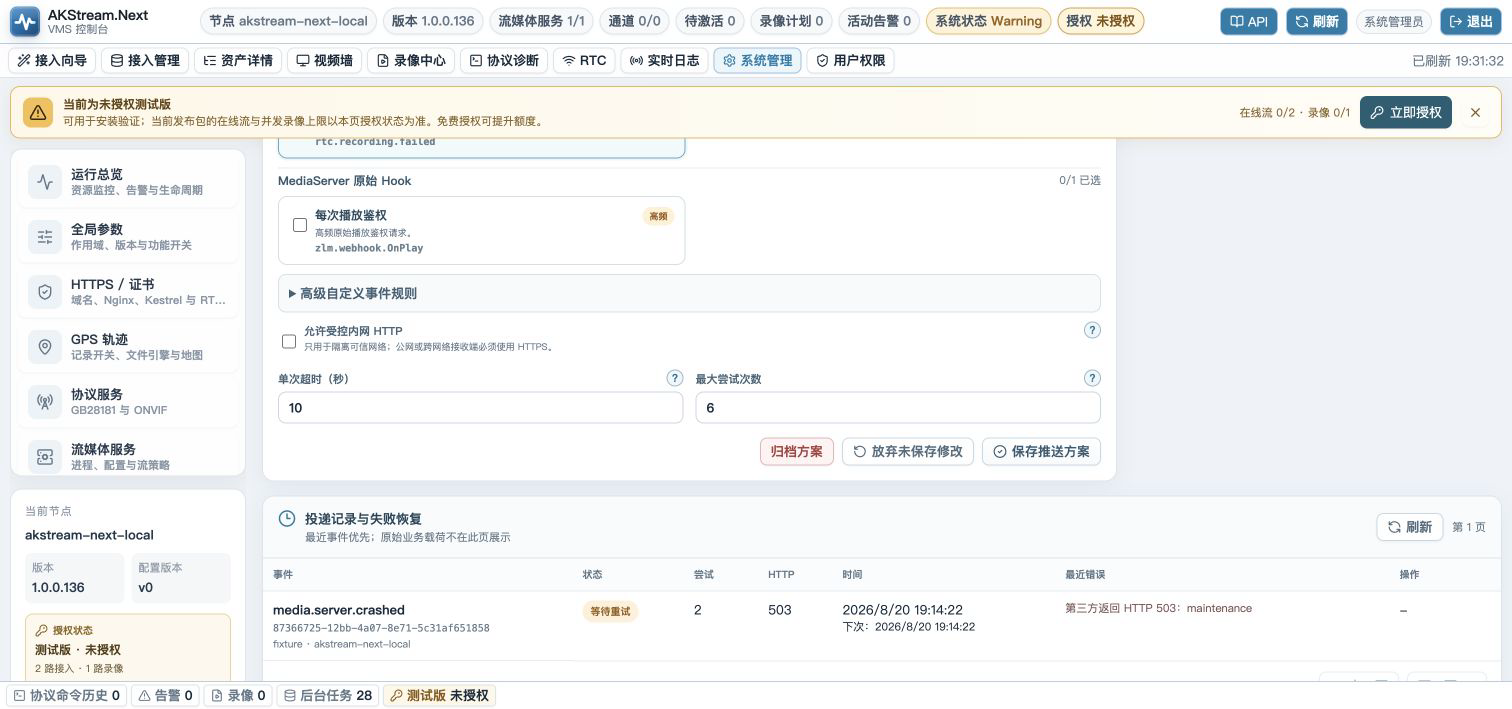Click help icon next to 单次超时（秒）

click(x=675, y=378)
